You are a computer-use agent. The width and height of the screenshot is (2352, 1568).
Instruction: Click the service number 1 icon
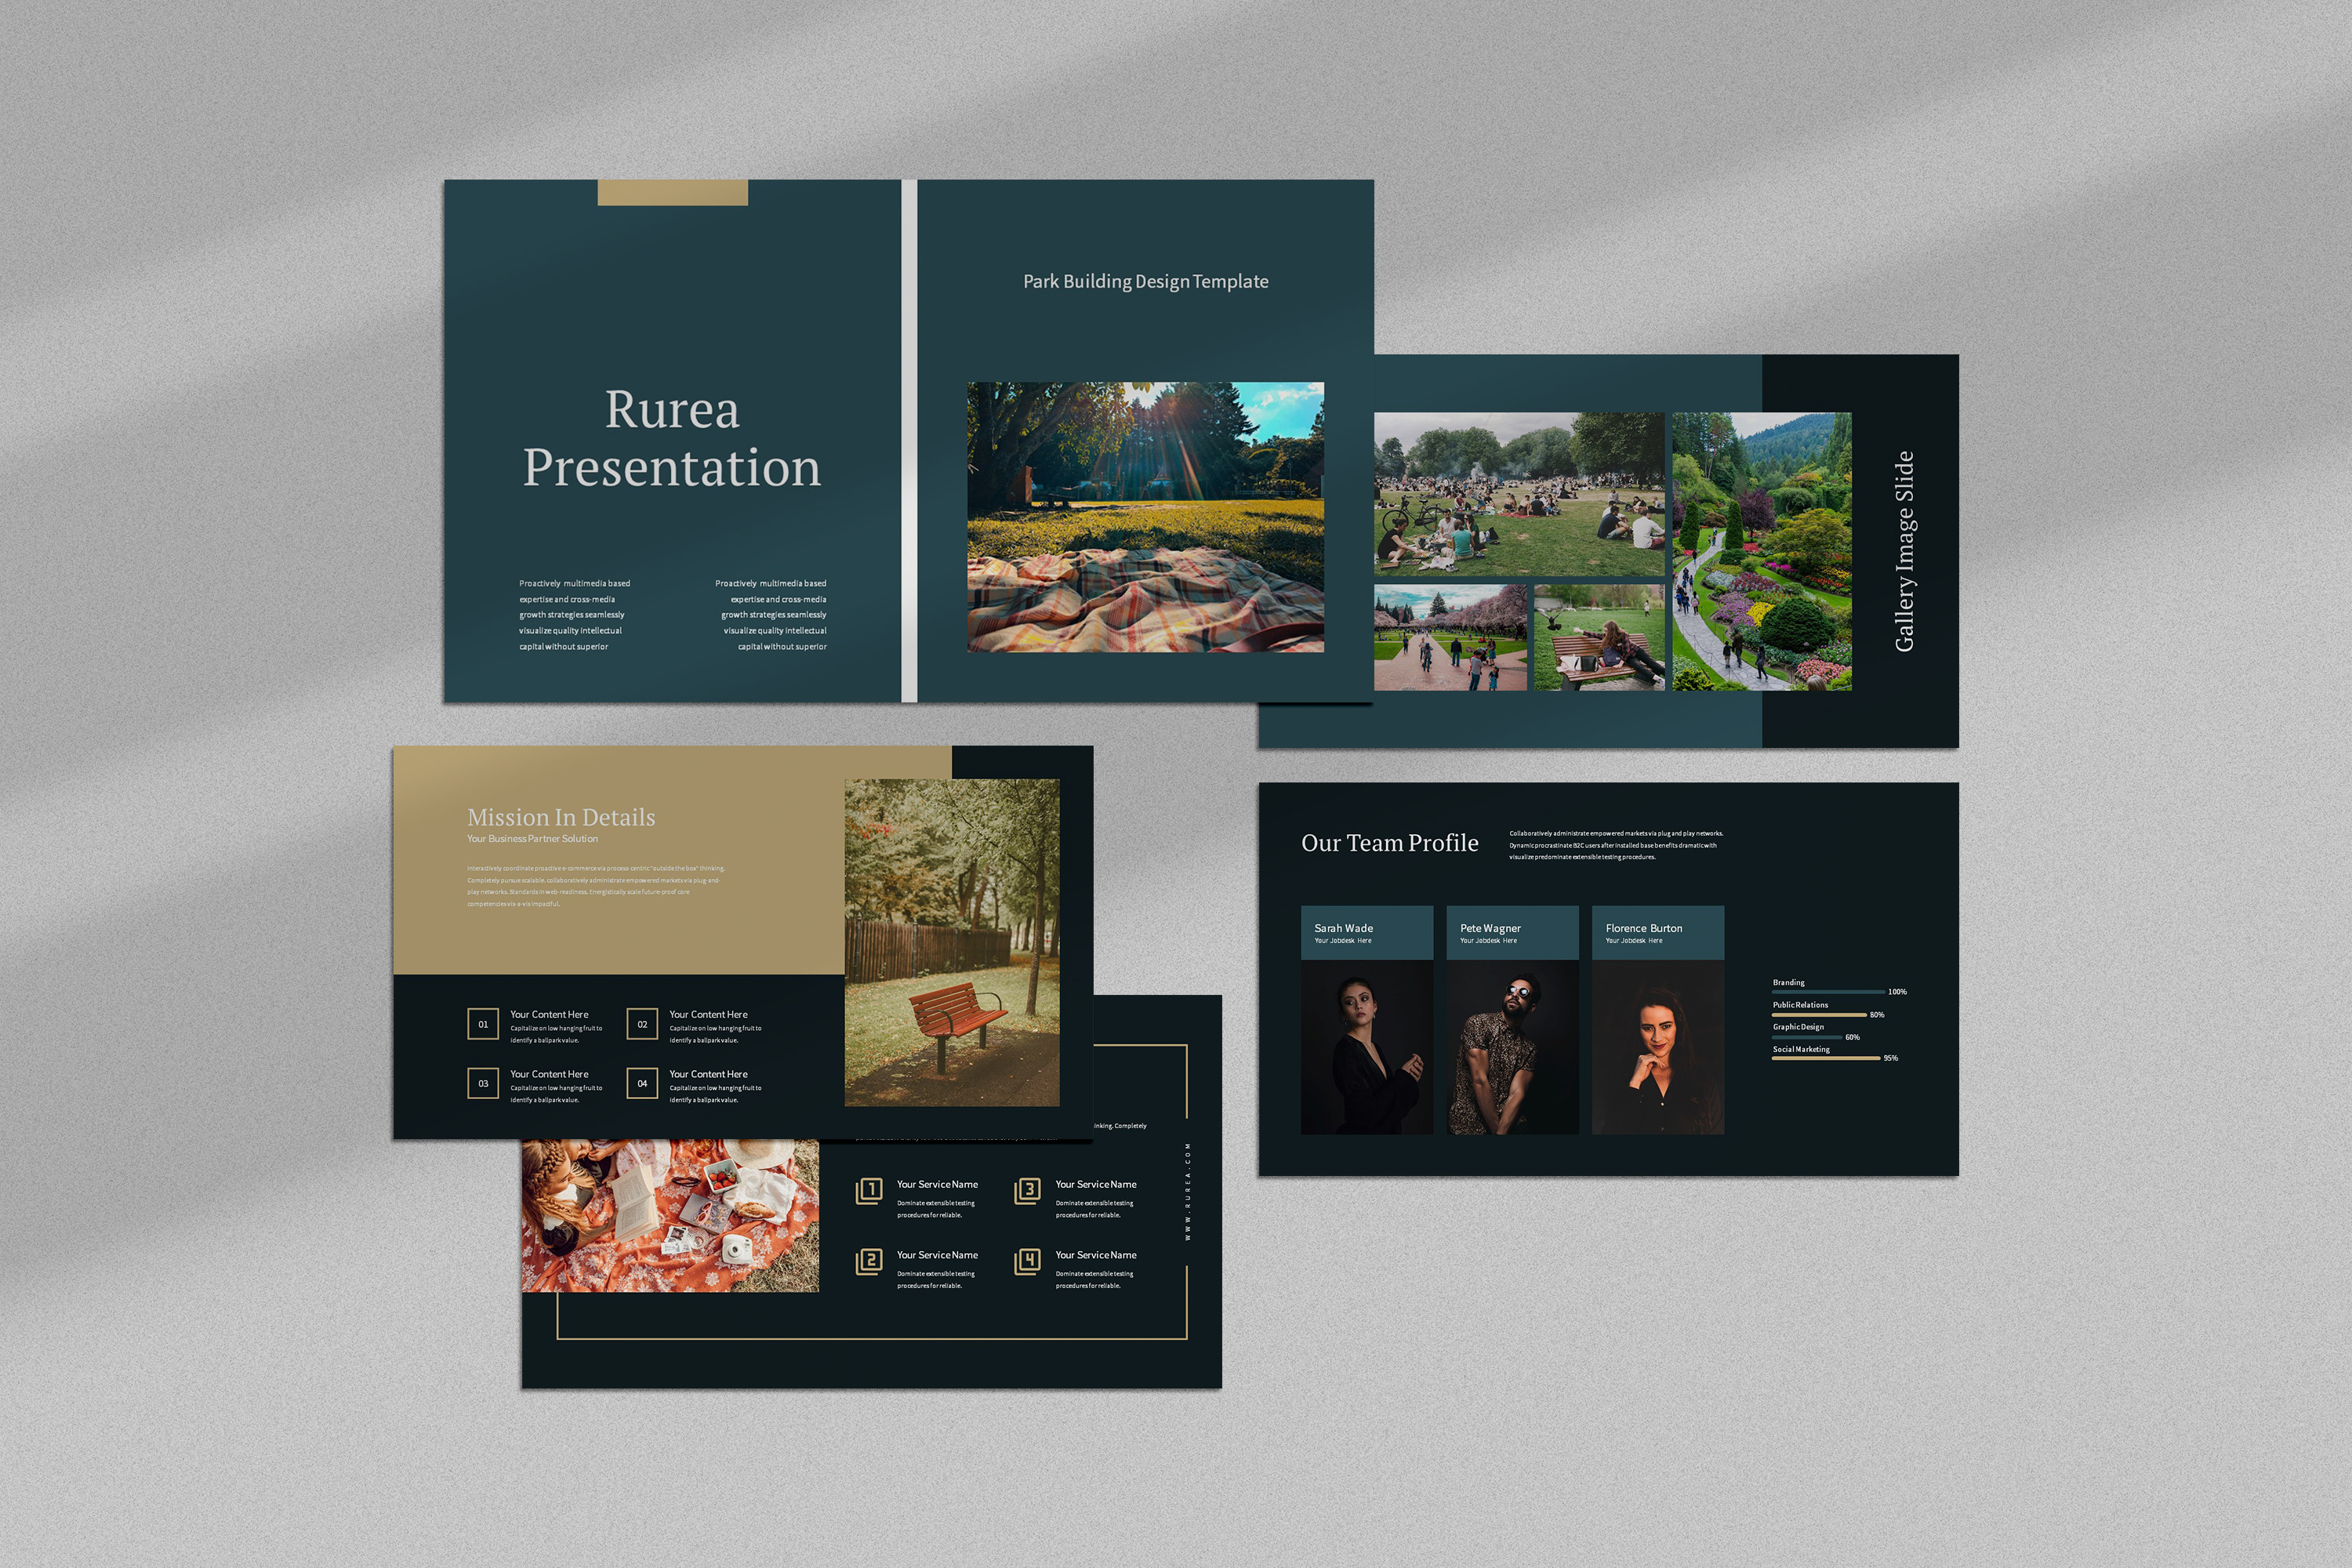tap(869, 1190)
